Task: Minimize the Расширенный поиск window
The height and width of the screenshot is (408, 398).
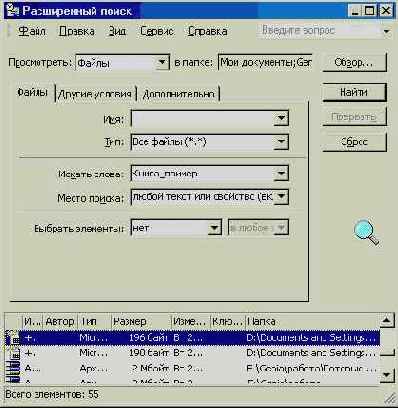Action: pos(355,11)
